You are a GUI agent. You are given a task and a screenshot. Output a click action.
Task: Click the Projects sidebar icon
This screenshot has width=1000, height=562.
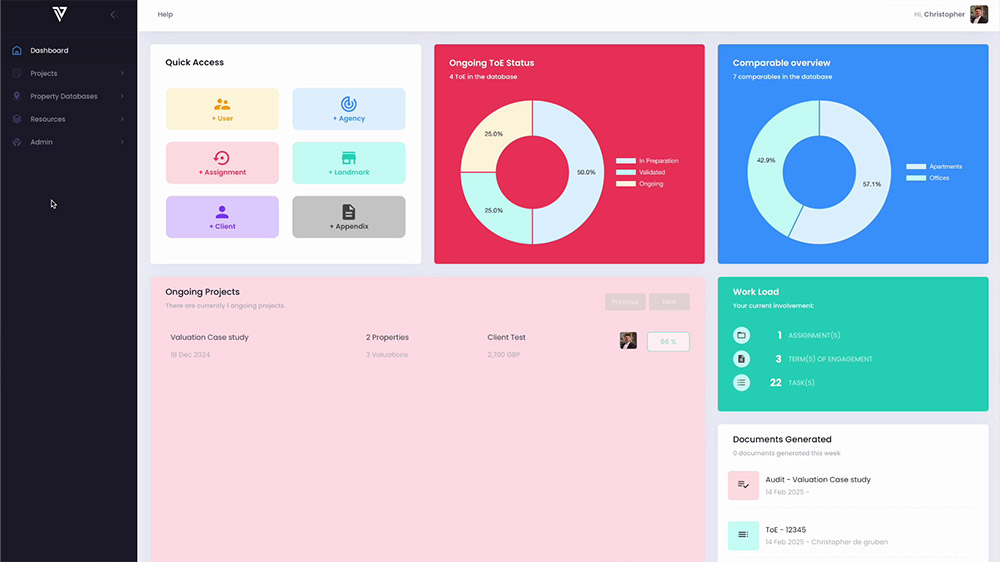(x=17, y=73)
